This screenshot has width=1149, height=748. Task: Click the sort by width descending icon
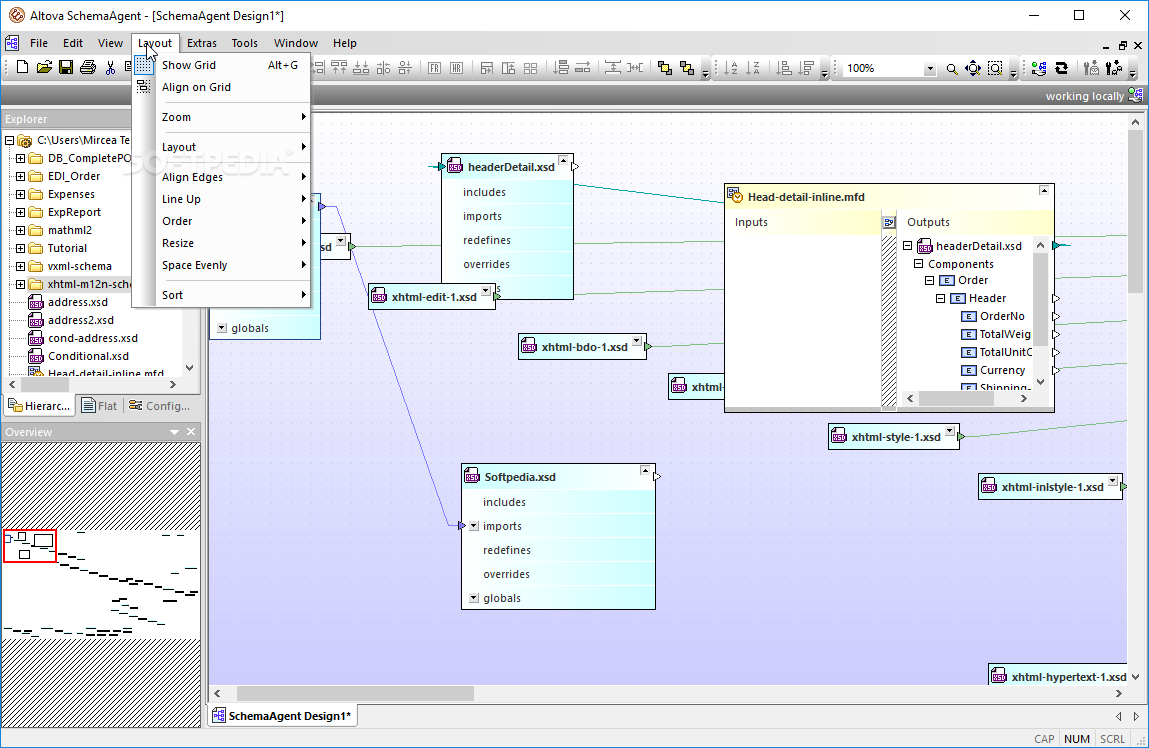pos(806,68)
